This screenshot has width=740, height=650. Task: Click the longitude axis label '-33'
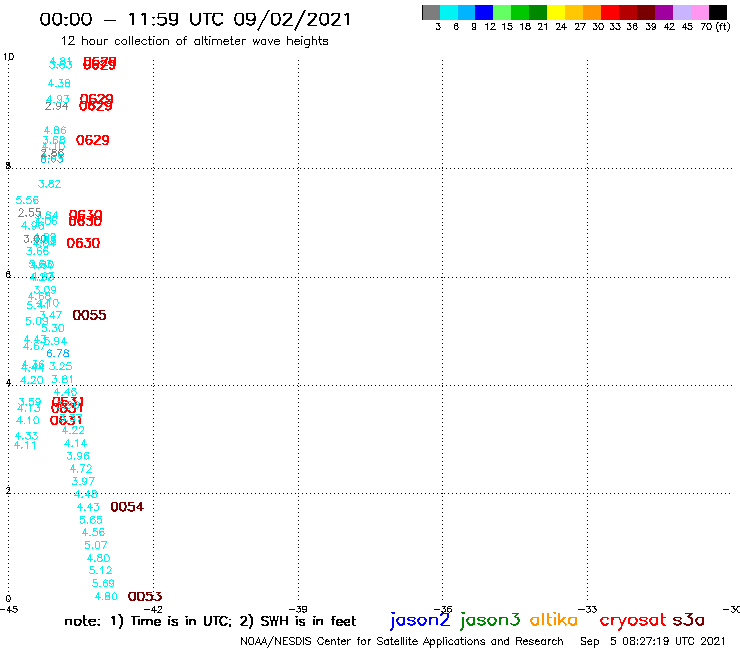588,609
